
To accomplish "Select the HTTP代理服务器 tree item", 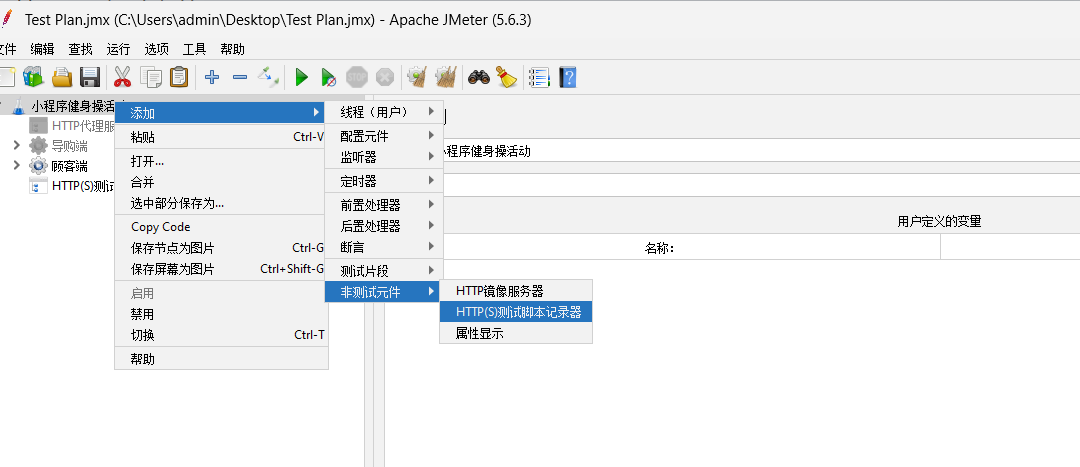I will [x=72, y=125].
